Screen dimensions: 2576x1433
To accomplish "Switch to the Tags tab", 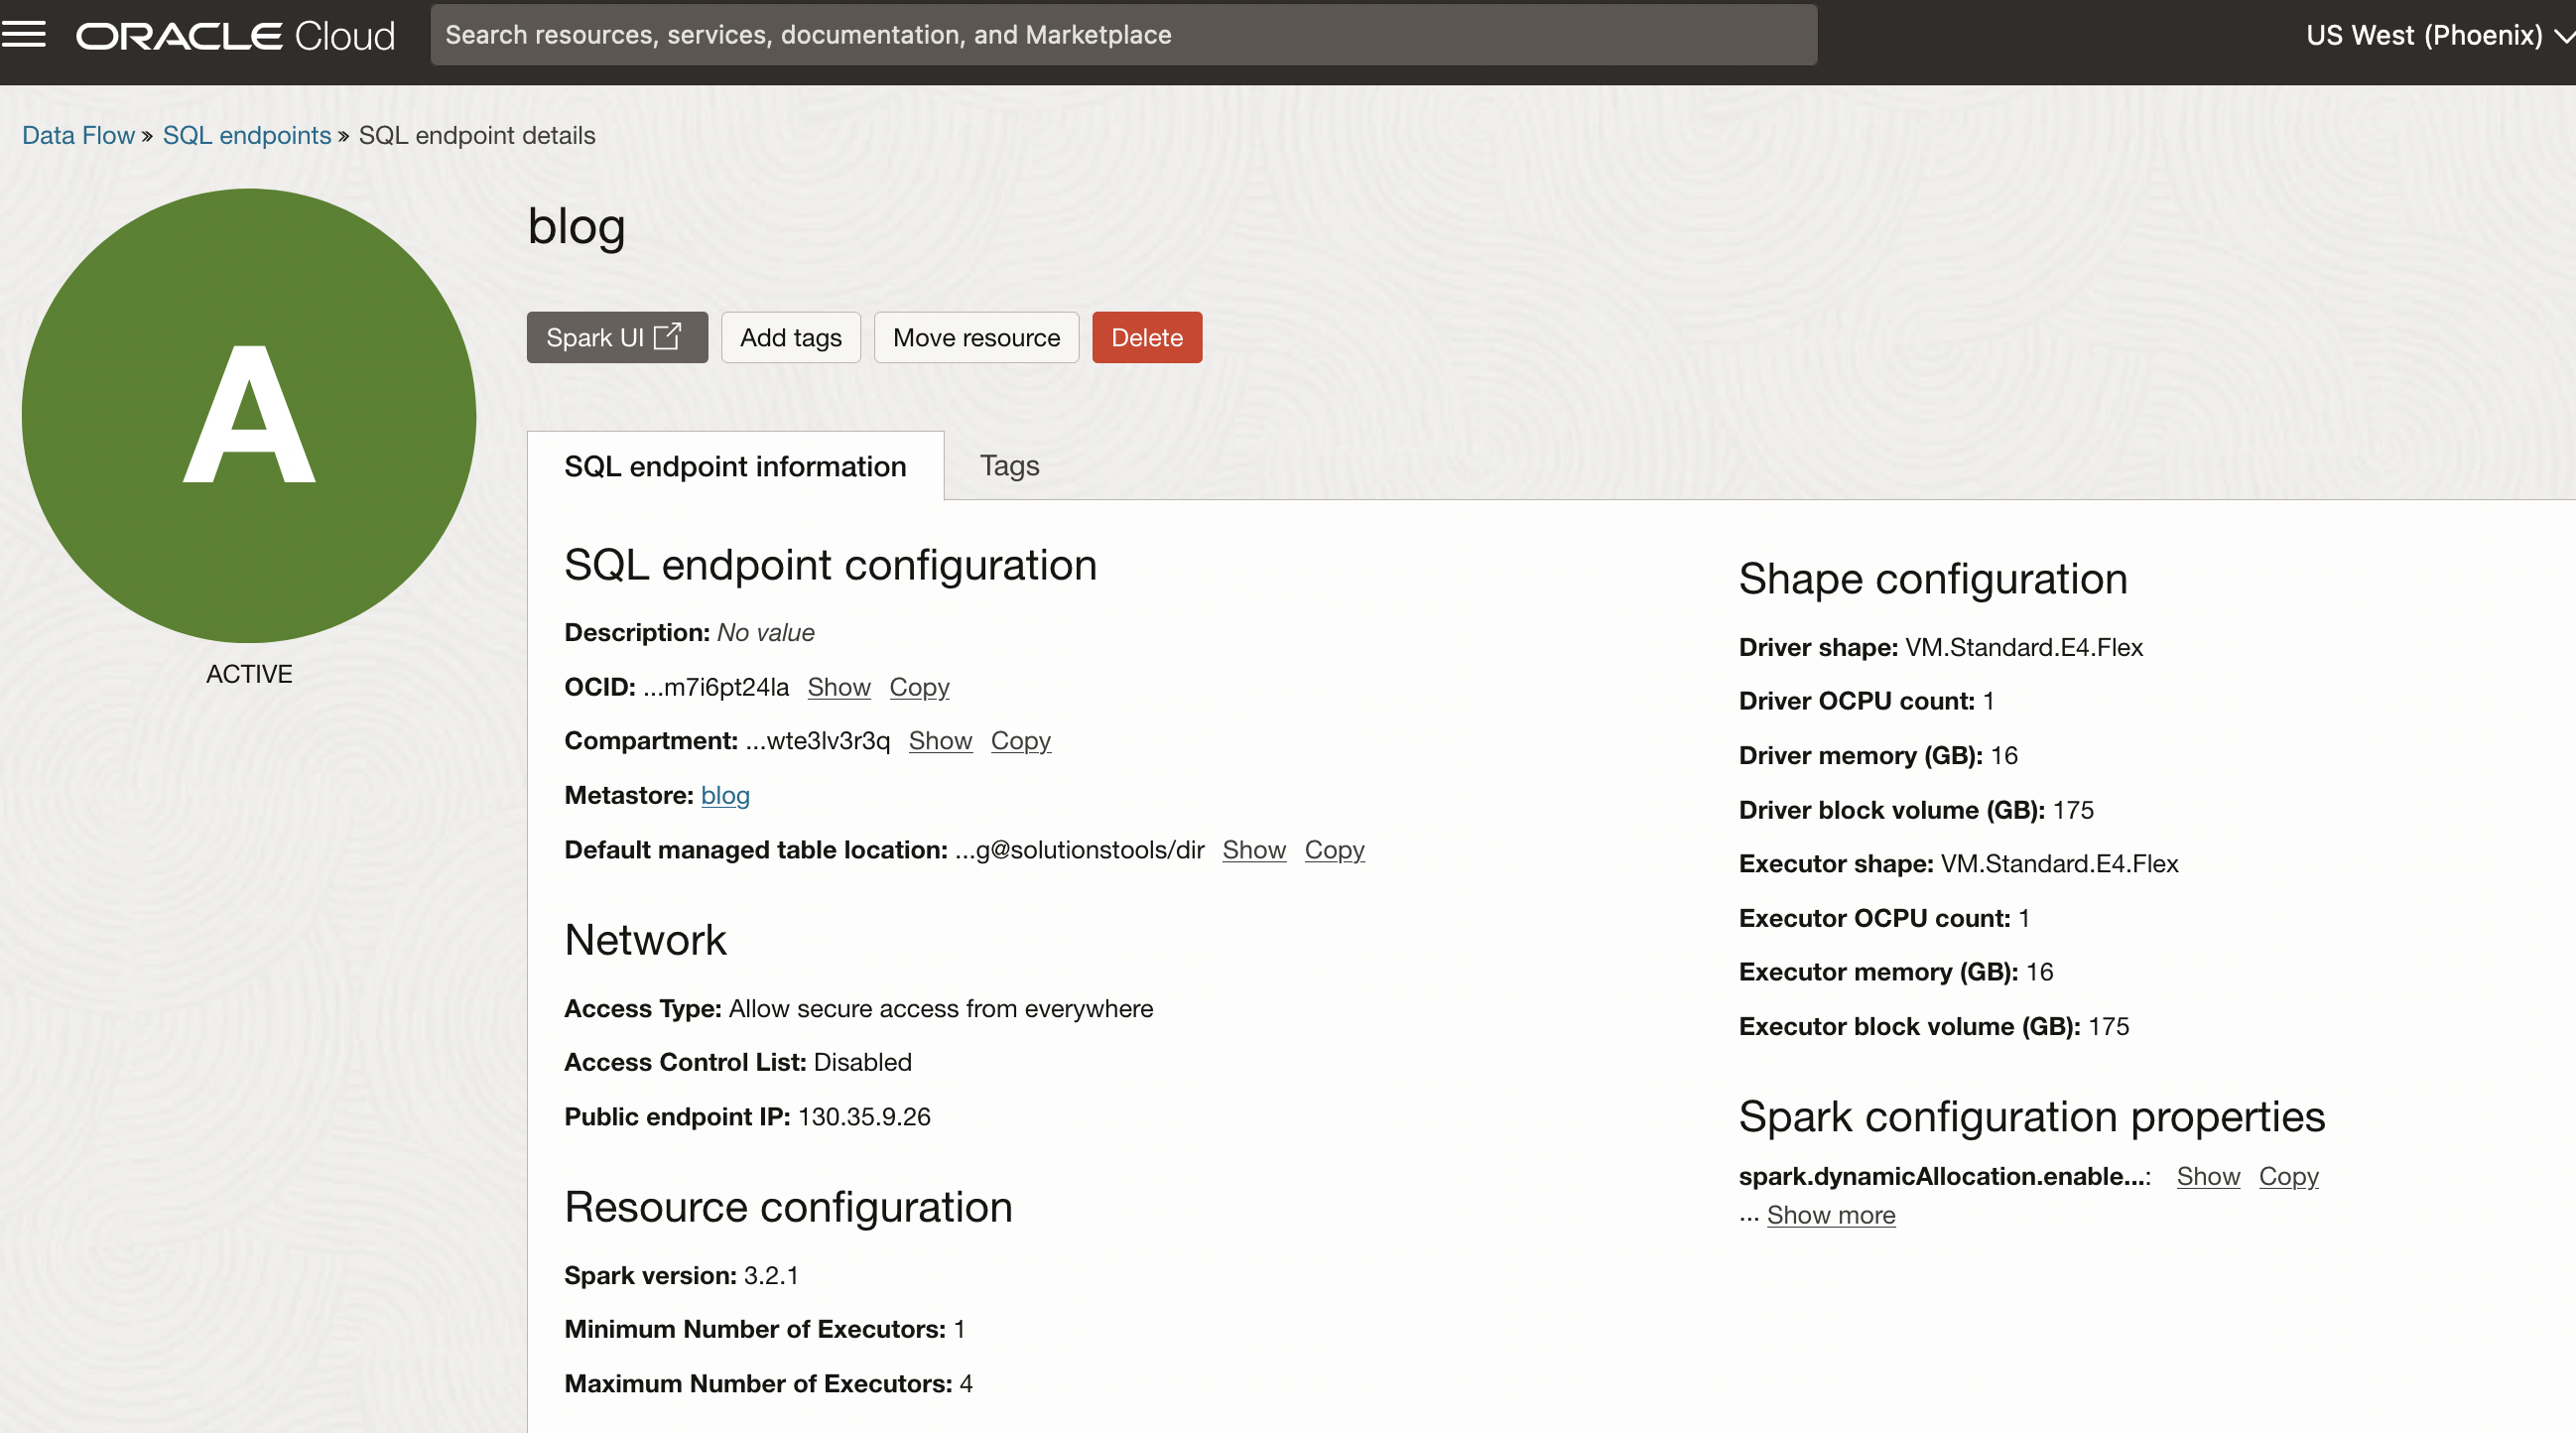I will click(x=1008, y=465).
